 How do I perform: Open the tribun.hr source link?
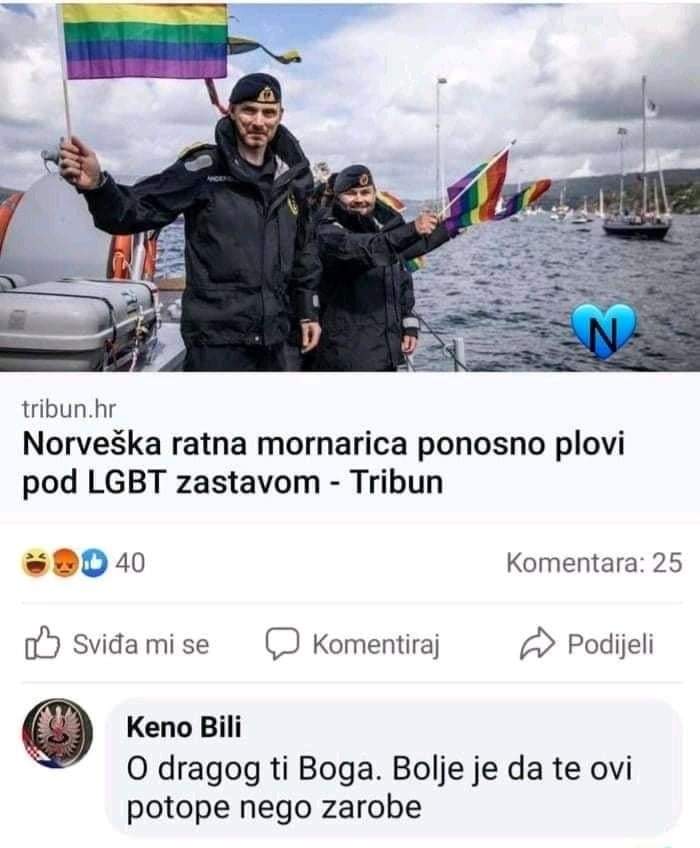point(69,409)
